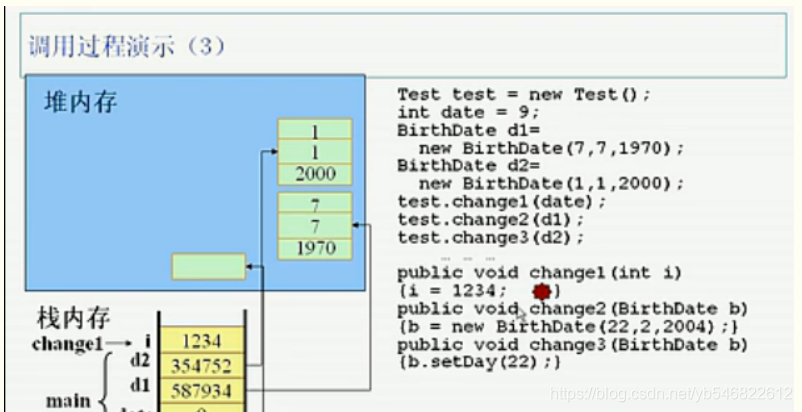Select "public void change2(BirthDate b)" declaration
This screenshot has width=802, height=412.
click(x=572, y=309)
